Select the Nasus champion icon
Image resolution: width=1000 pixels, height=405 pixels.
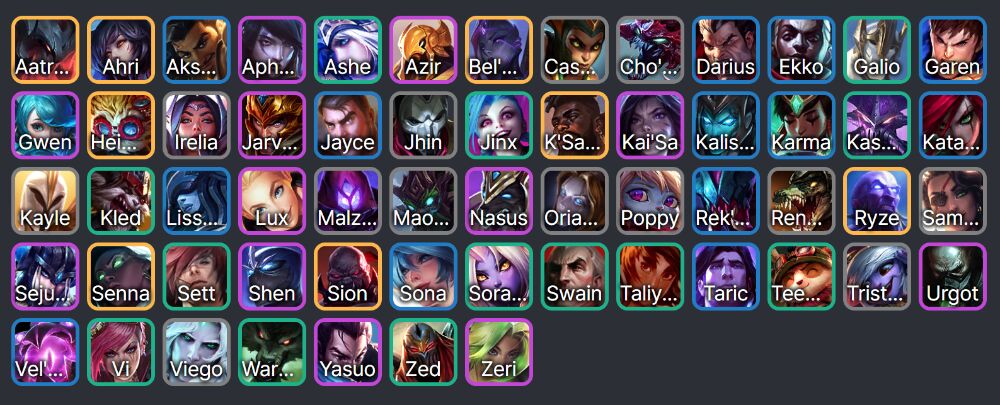(x=499, y=201)
